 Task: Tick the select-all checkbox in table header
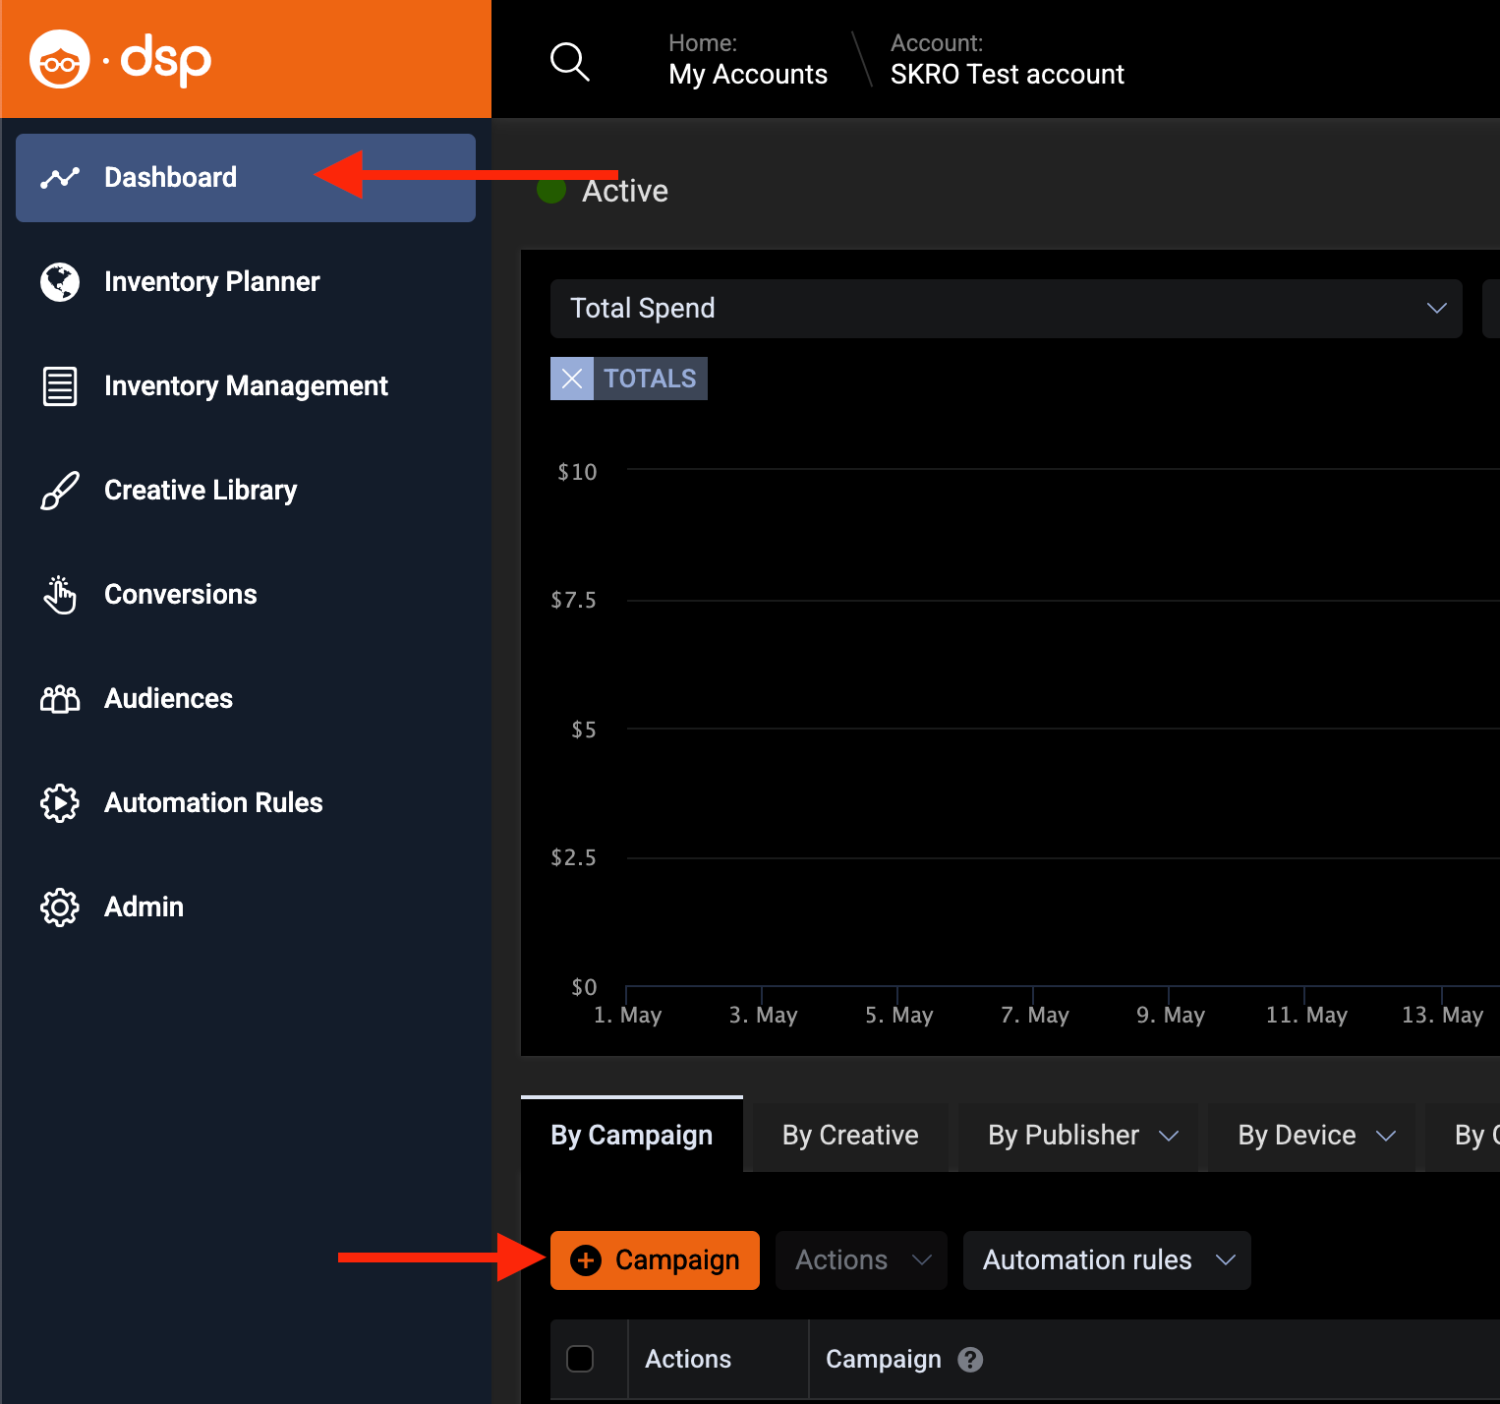click(x=580, y=1359)
